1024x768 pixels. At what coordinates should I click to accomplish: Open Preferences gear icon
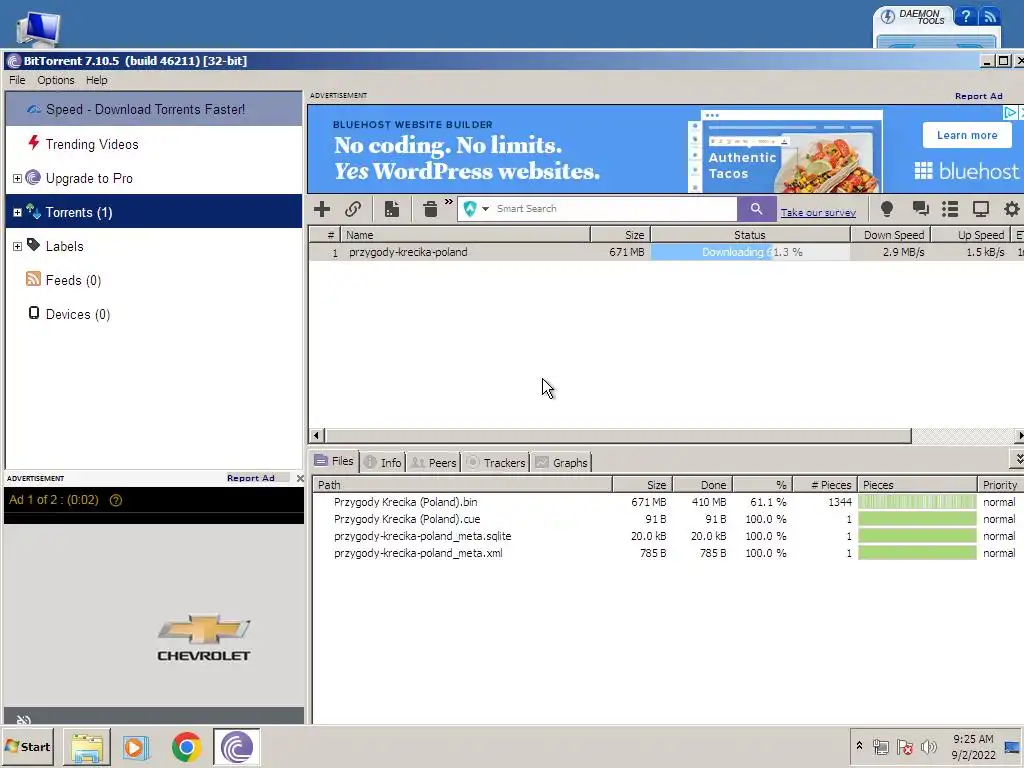click(x=1012, y=209)
